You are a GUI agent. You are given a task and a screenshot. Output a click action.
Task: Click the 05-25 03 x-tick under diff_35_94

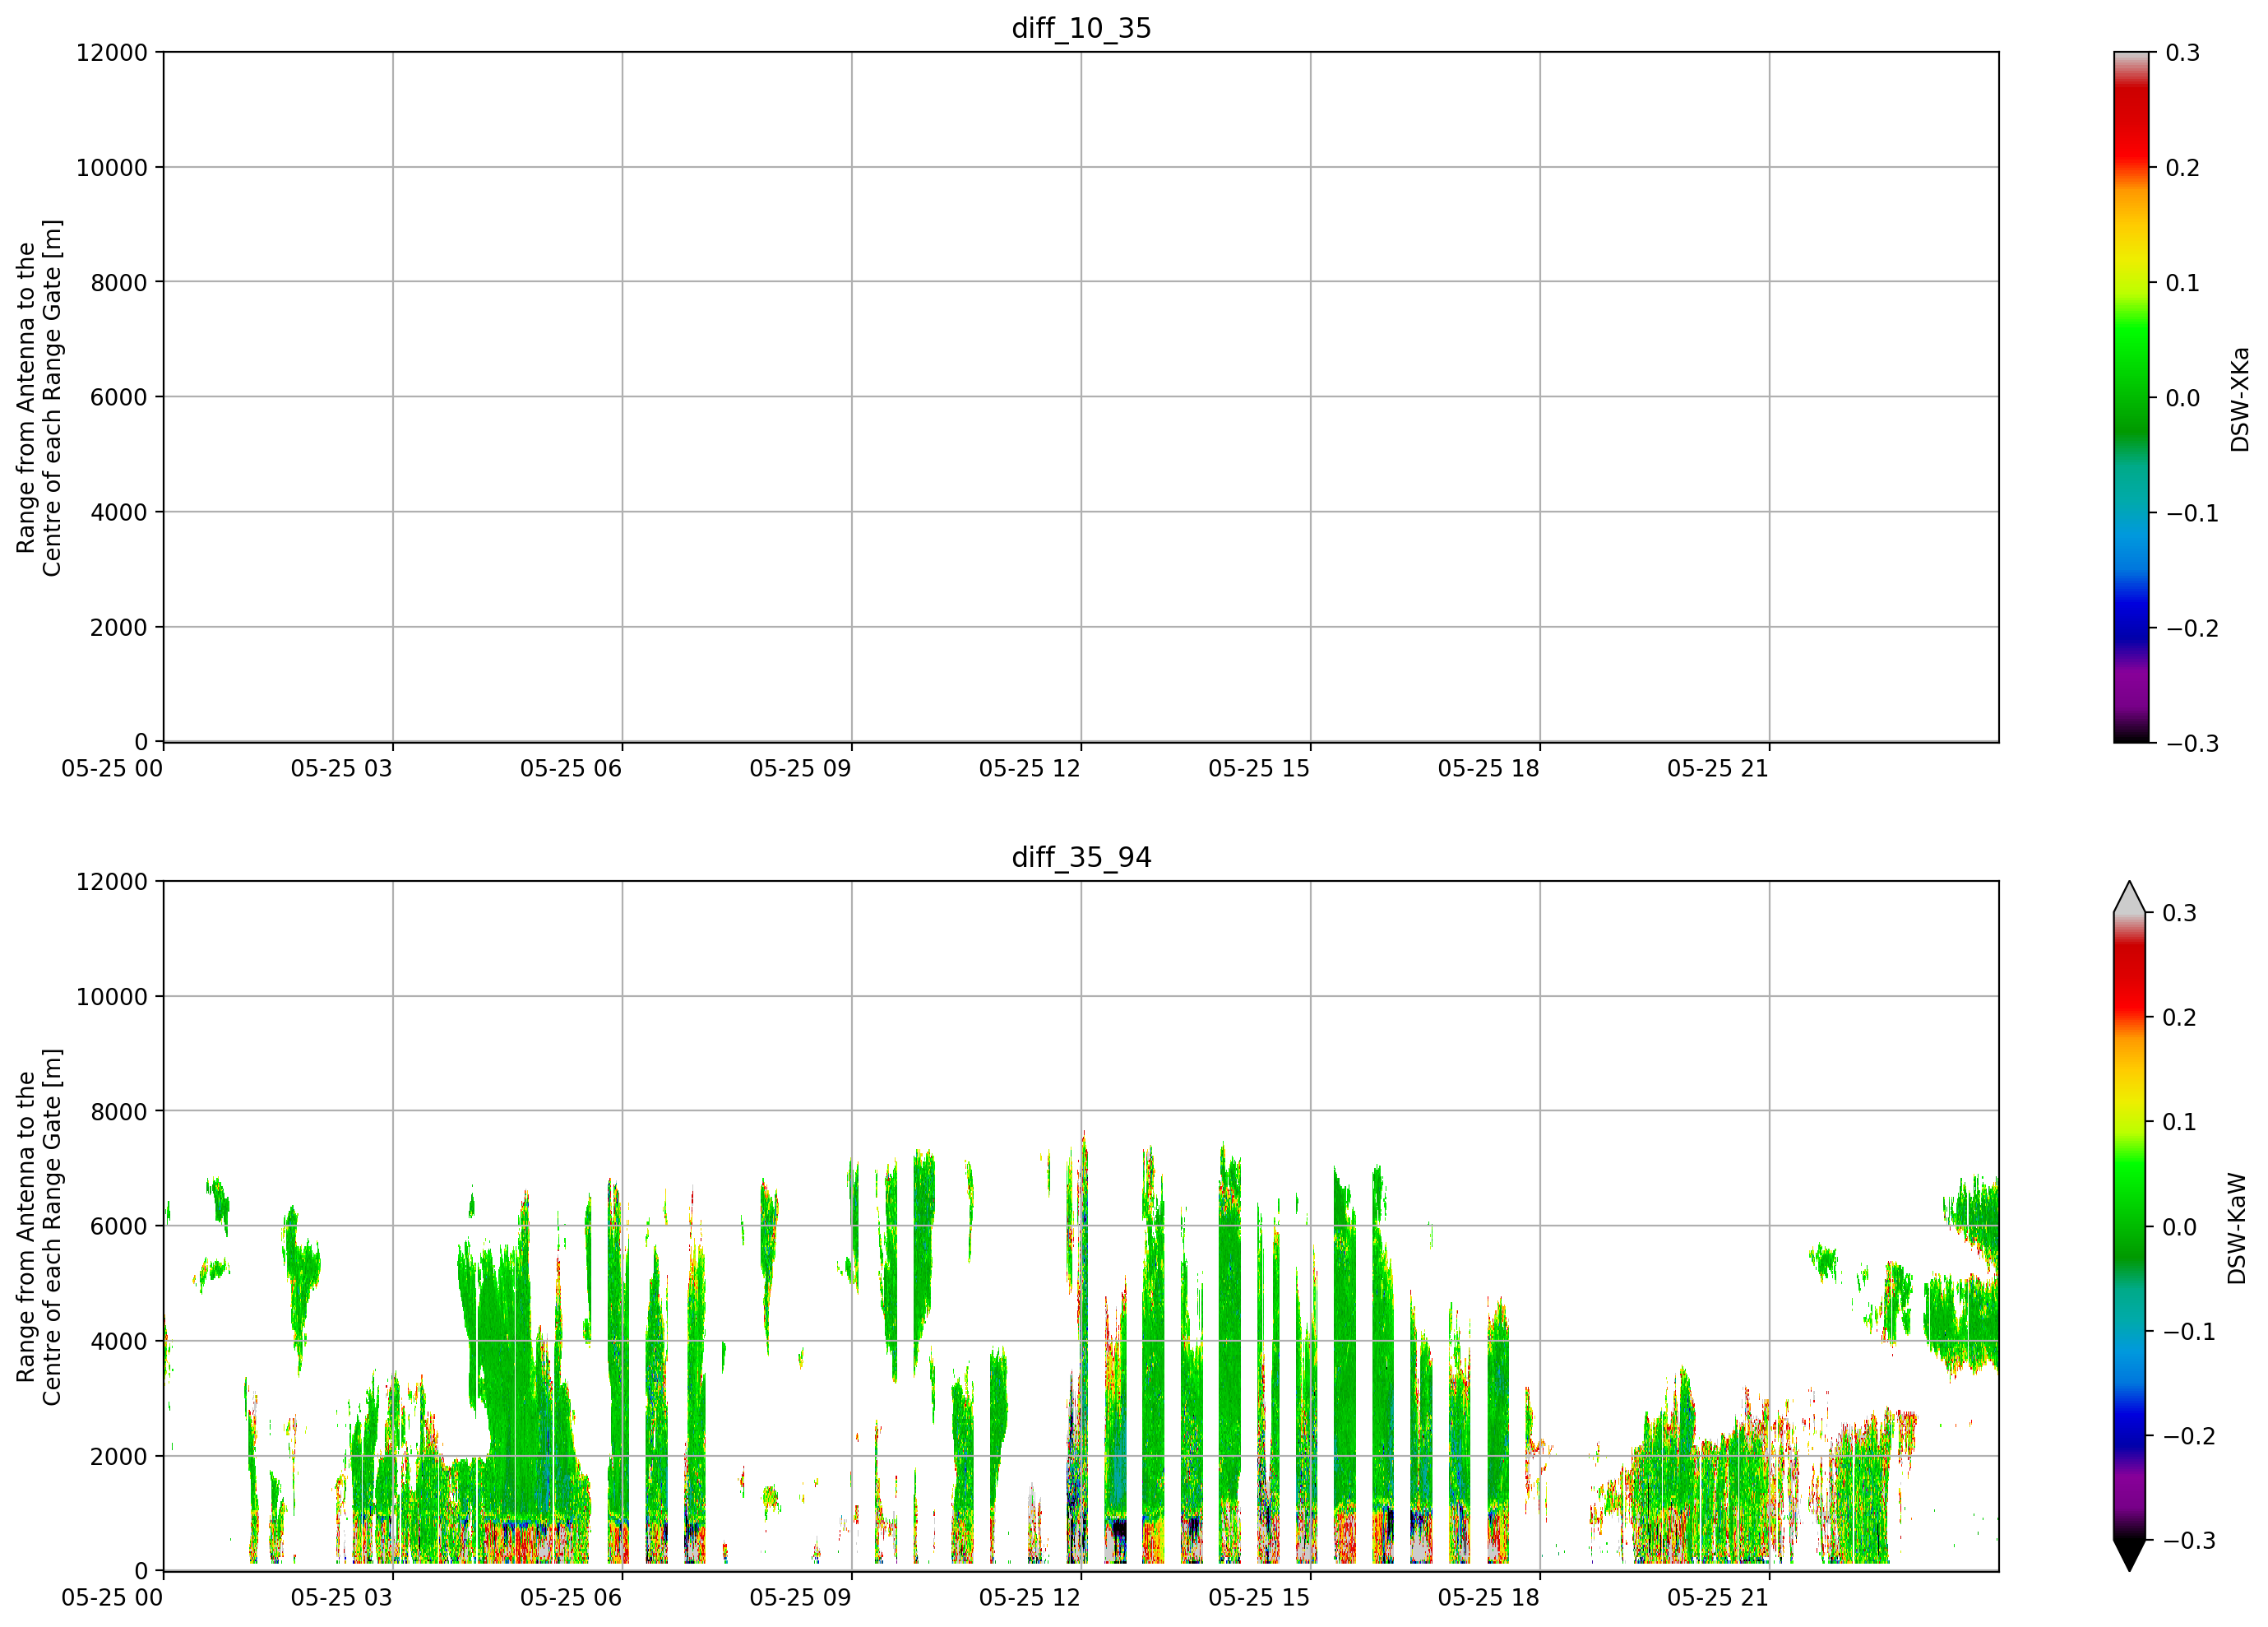[342, 1597]
